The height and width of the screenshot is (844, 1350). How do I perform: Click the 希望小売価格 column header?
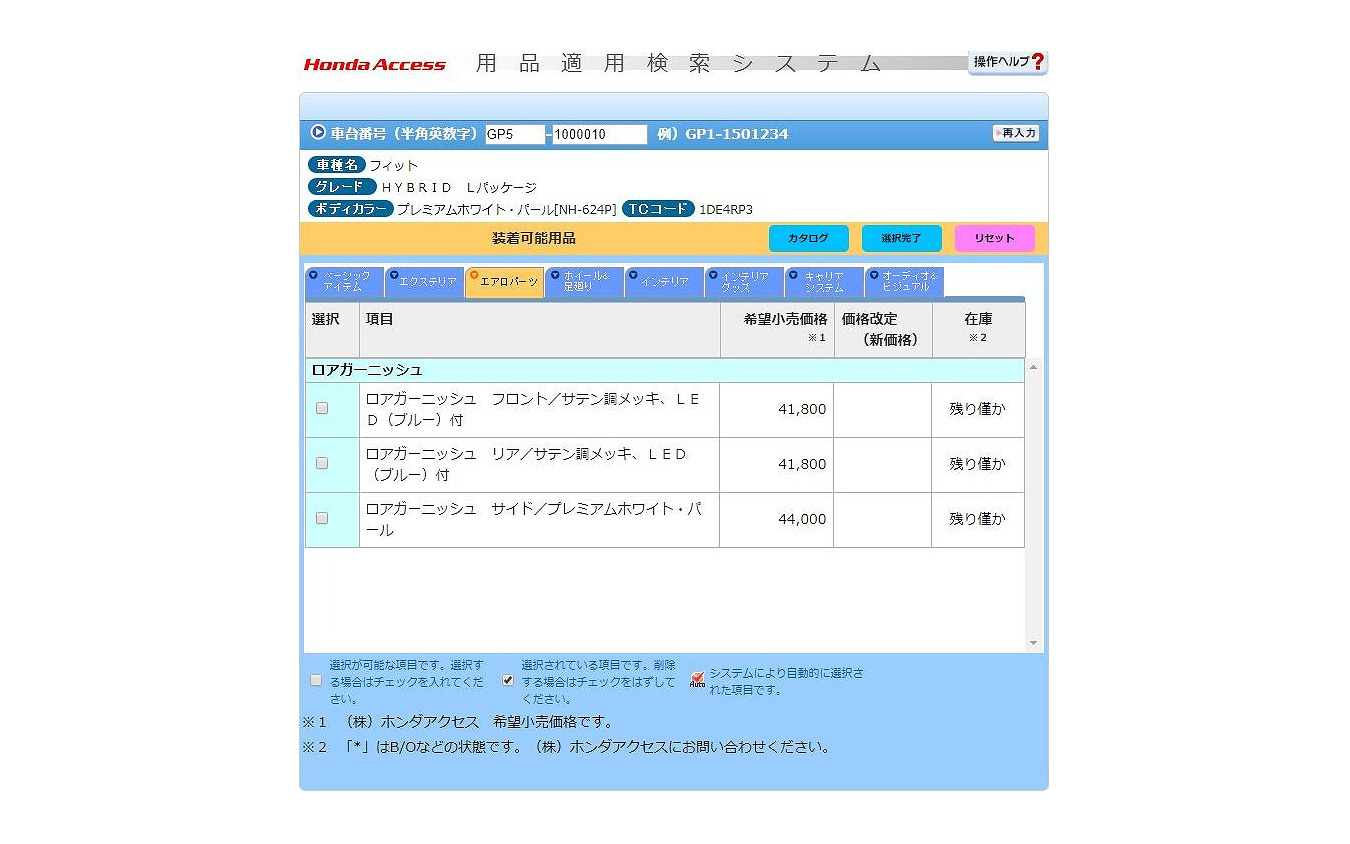click(777, 329)
